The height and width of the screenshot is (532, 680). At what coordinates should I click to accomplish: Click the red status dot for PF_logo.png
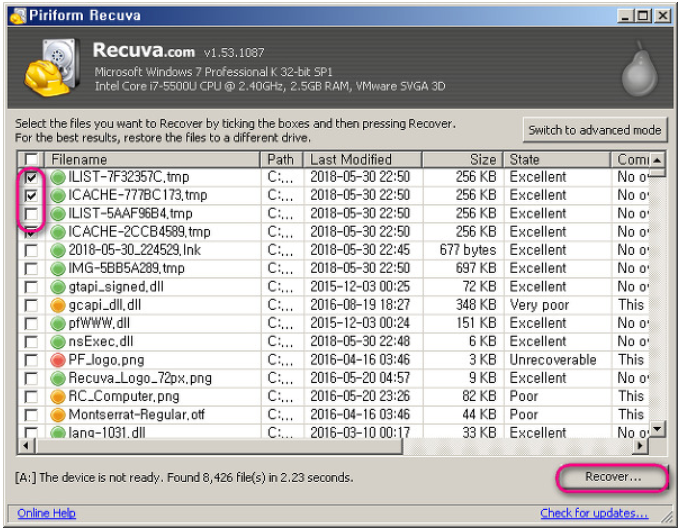[57, 360]
